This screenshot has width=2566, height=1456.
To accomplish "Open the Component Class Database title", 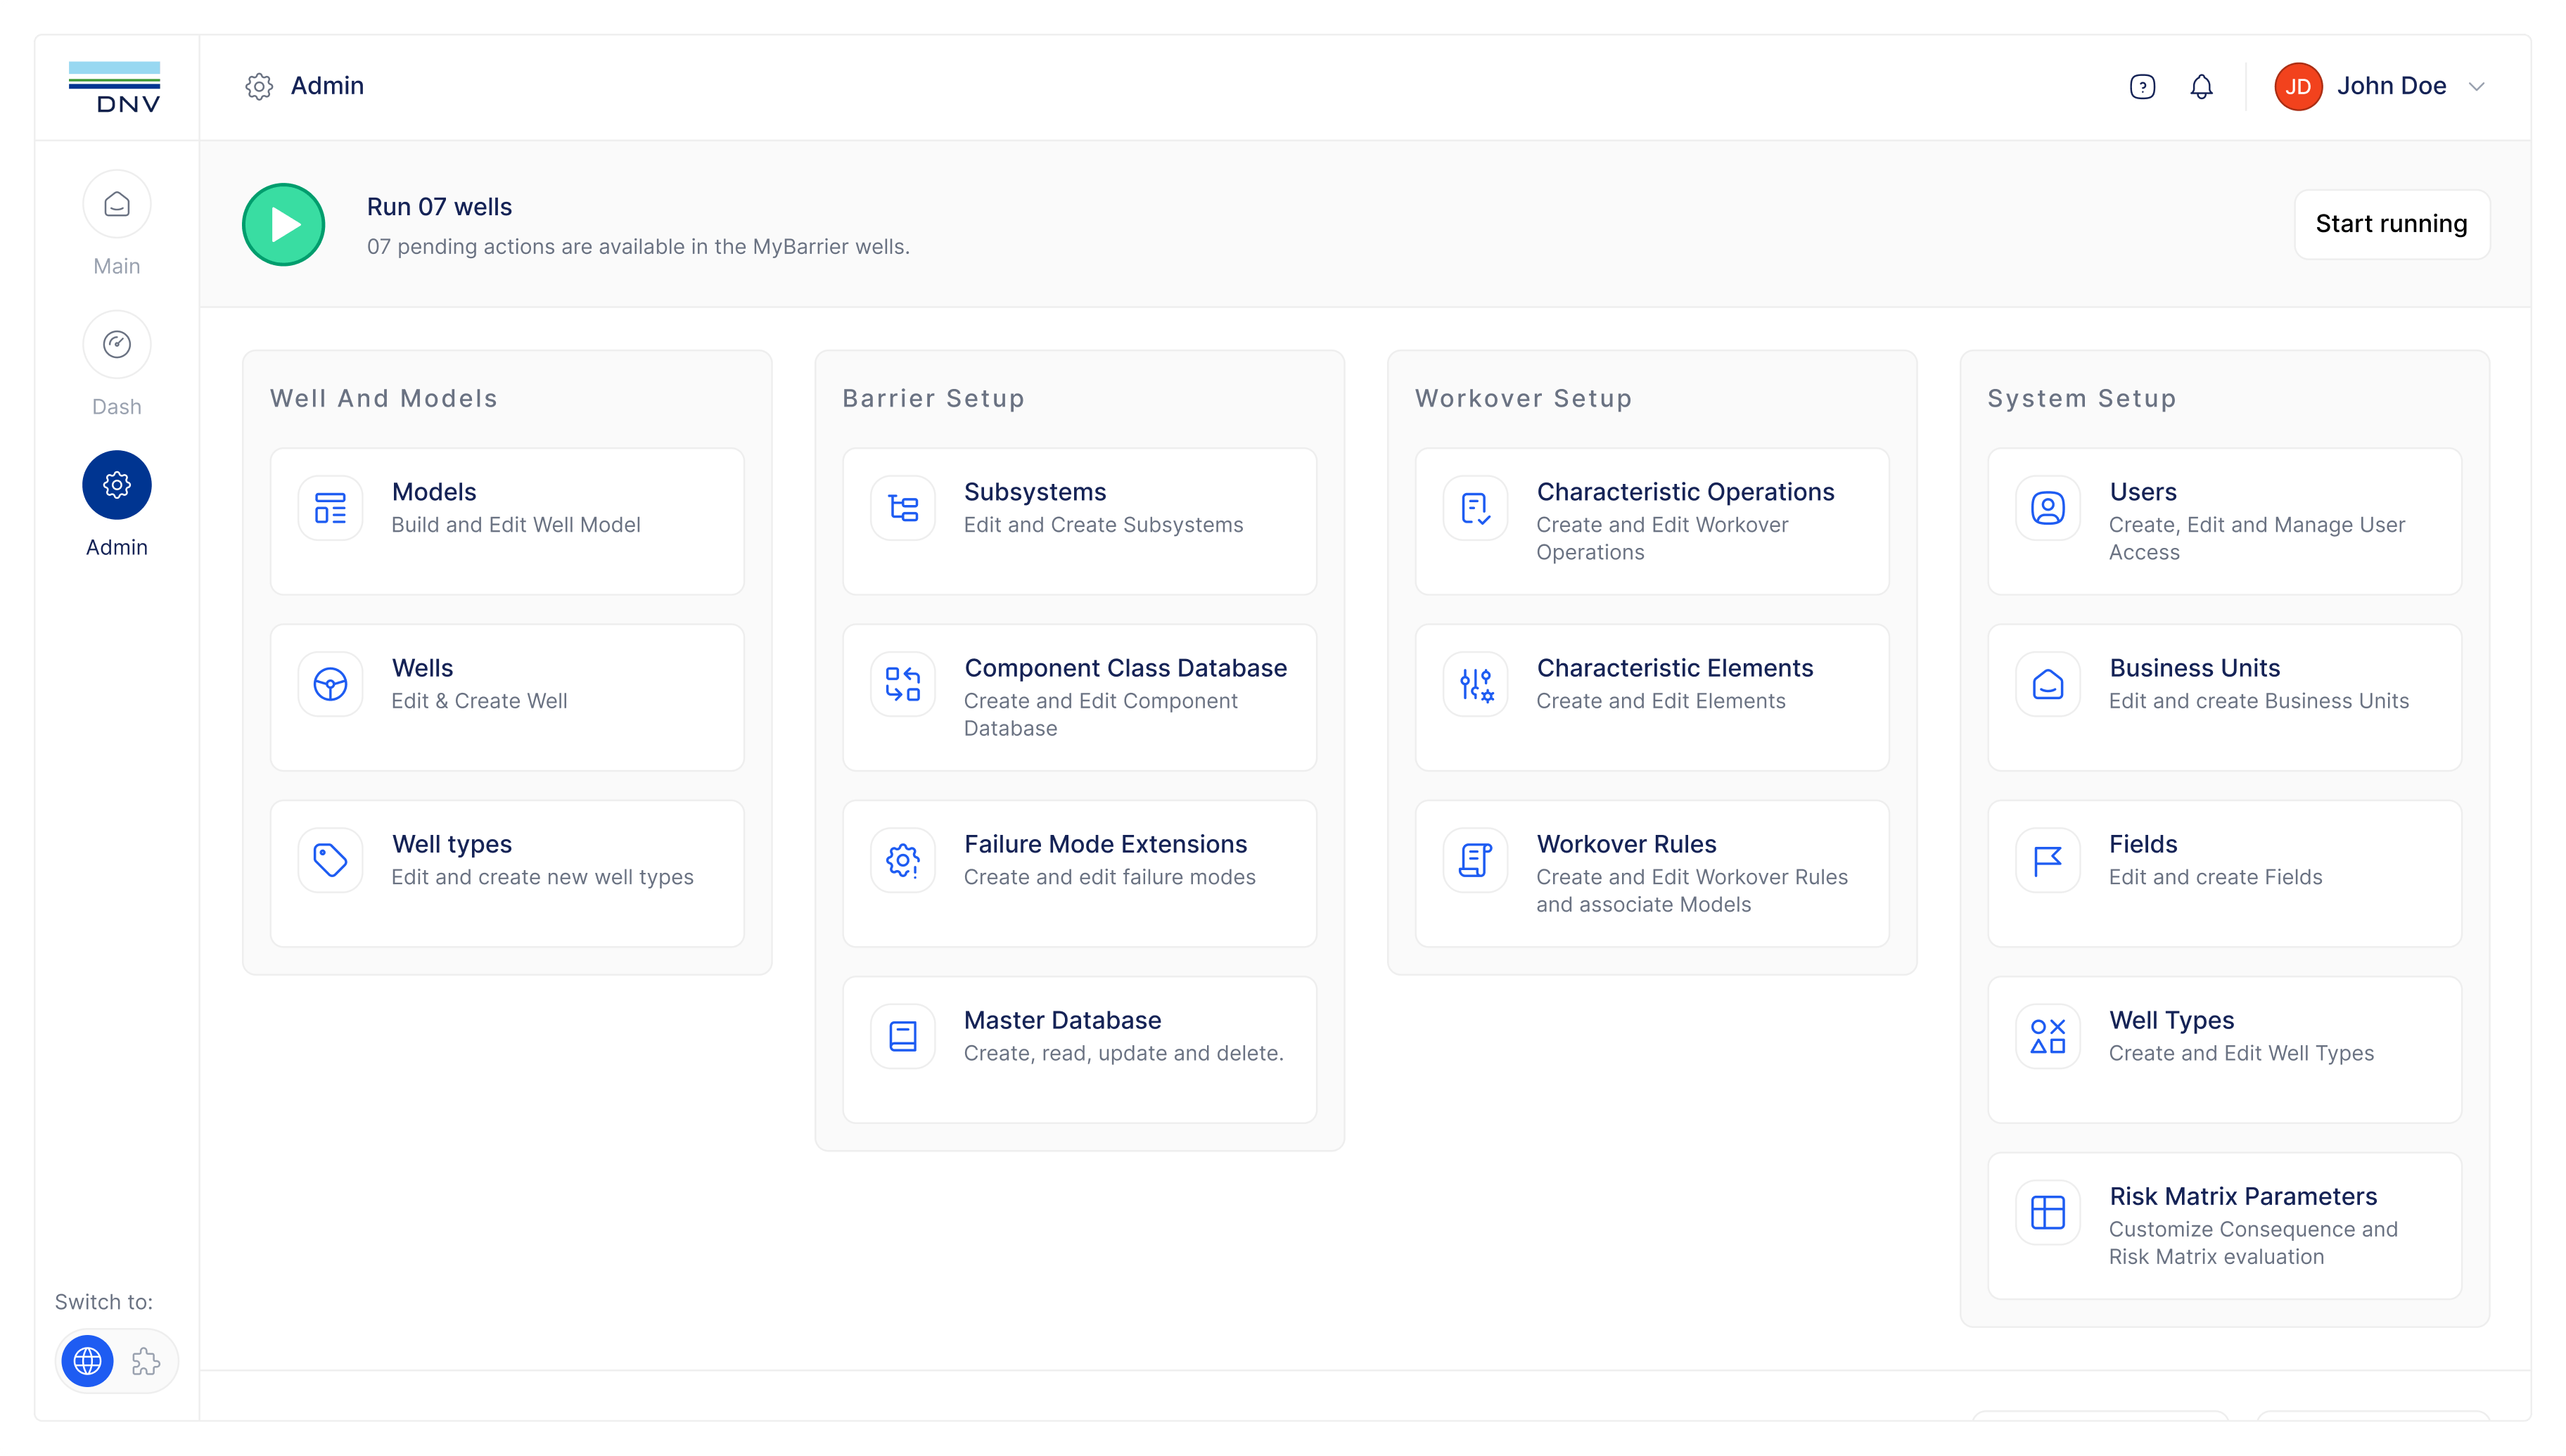I will click(1125, 668).
